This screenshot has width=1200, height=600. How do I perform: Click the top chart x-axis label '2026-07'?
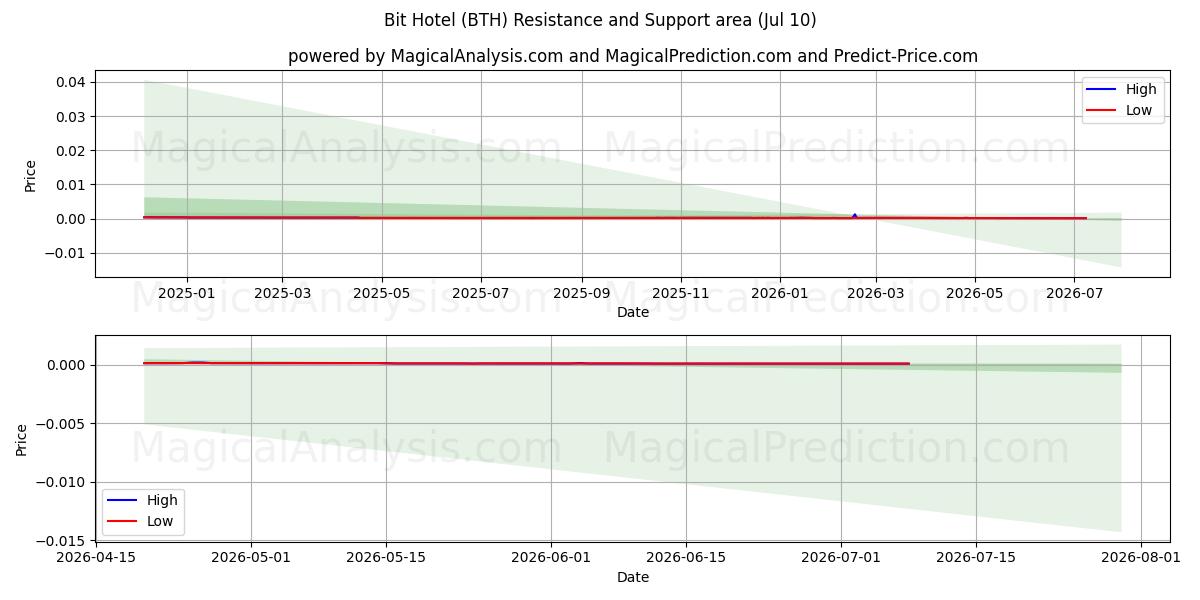pyautogui.click(x=1074, y=294)
